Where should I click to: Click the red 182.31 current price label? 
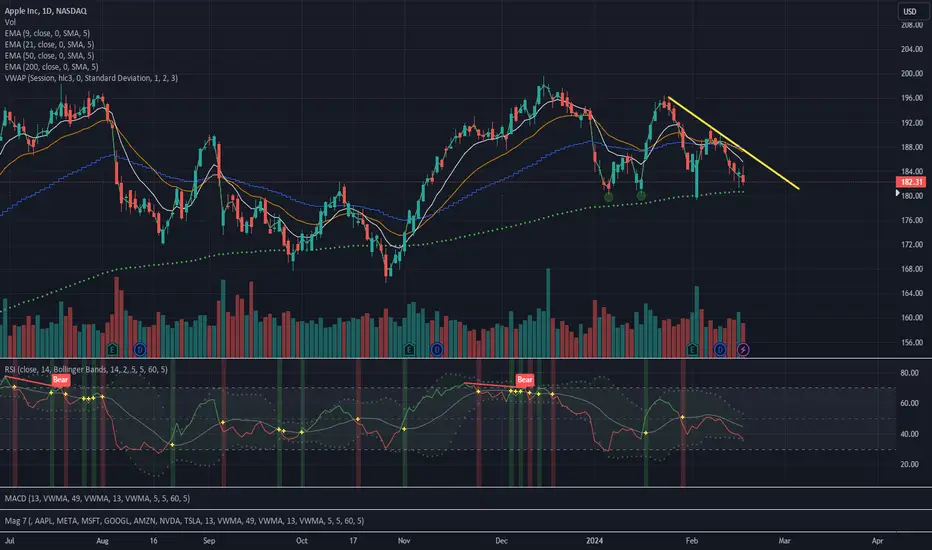[x=911, y=183]
